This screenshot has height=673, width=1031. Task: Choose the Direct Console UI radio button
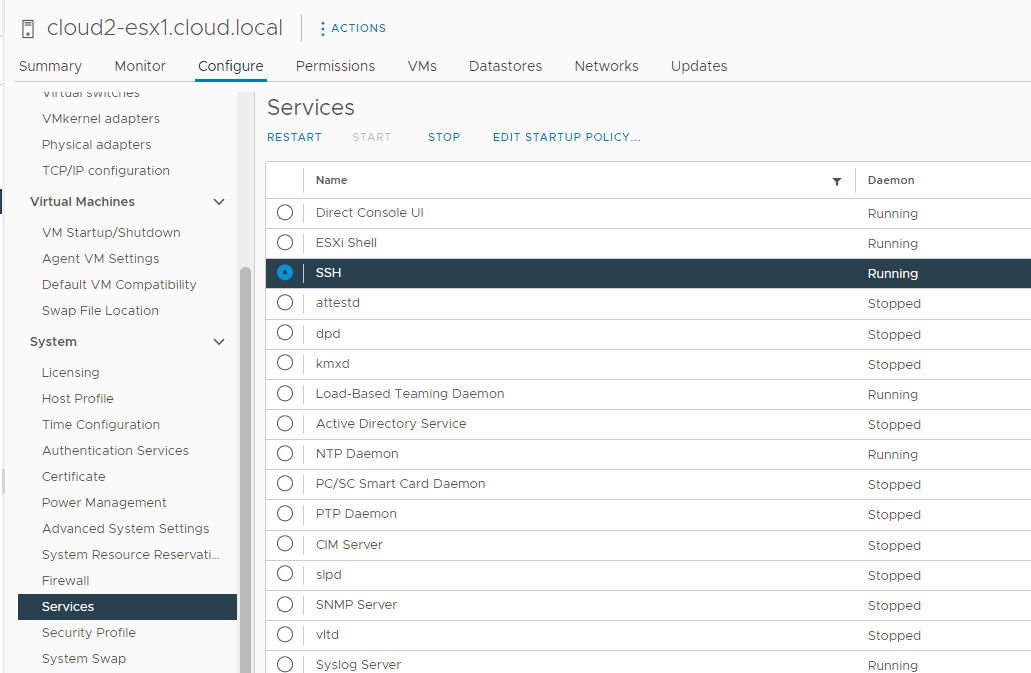[285, 213]
